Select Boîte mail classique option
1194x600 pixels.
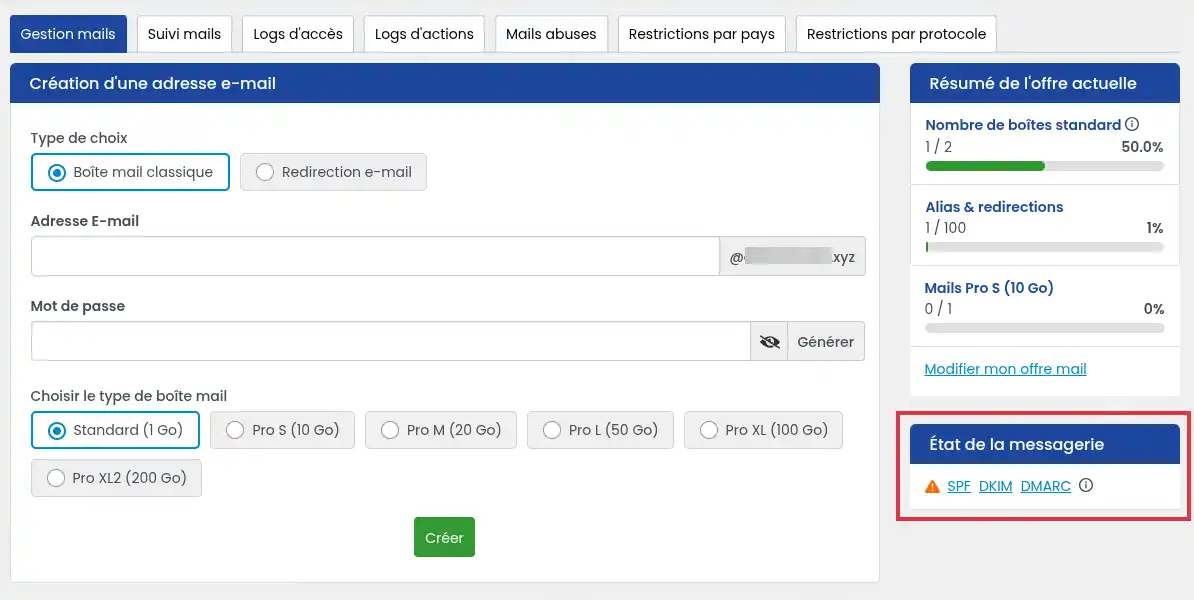(130, 172)
